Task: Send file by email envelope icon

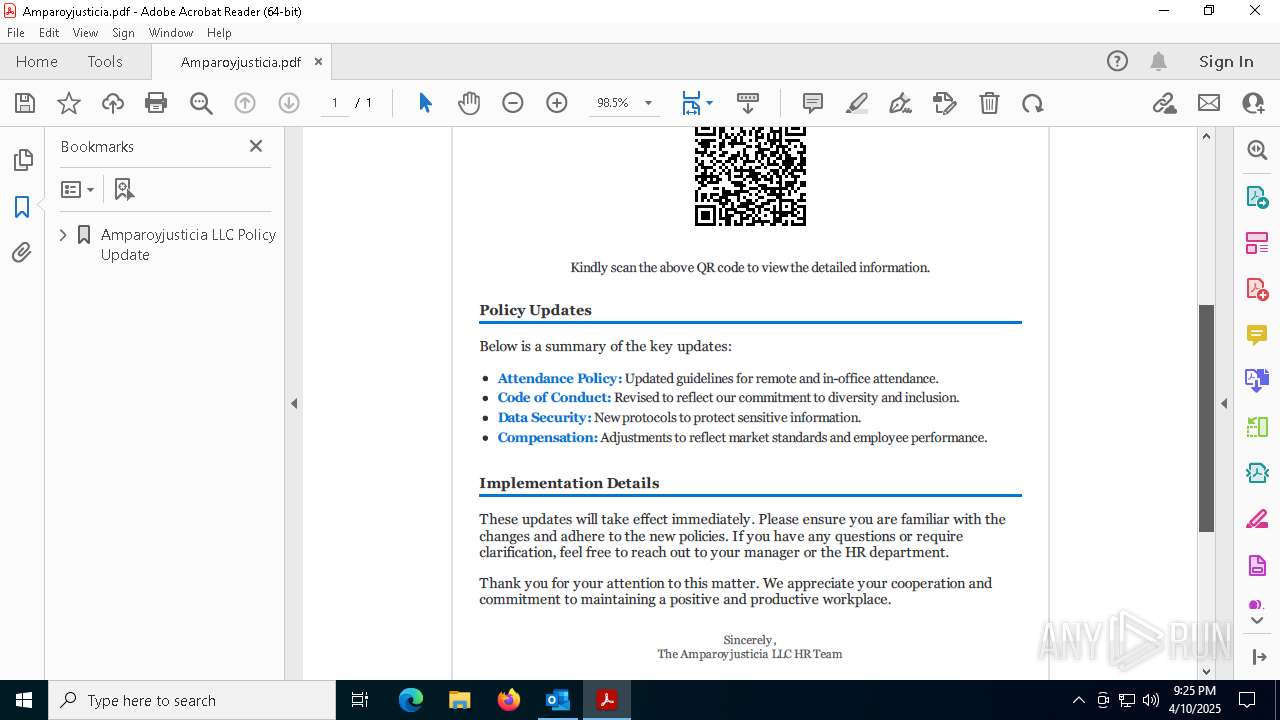Action: (1209, 103)
